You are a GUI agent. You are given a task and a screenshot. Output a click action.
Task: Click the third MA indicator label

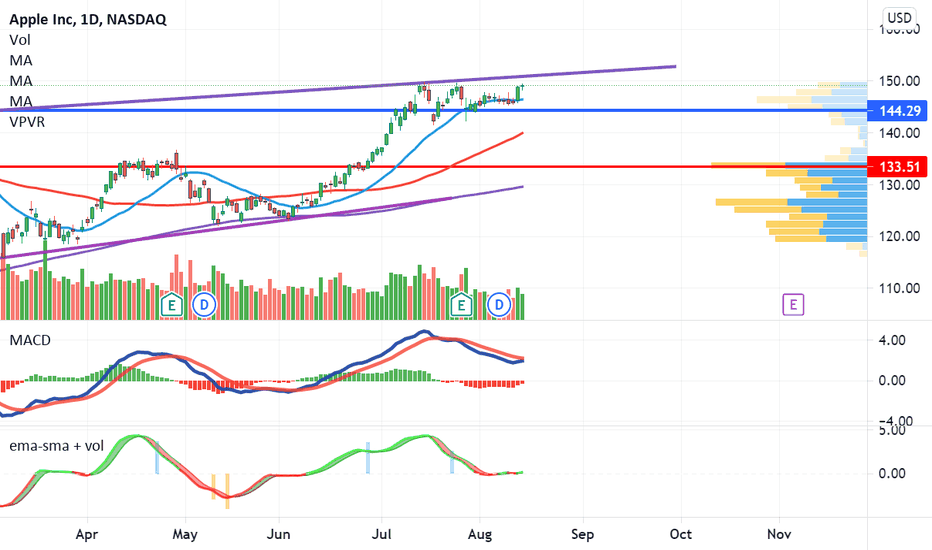(x=21, y=101)
